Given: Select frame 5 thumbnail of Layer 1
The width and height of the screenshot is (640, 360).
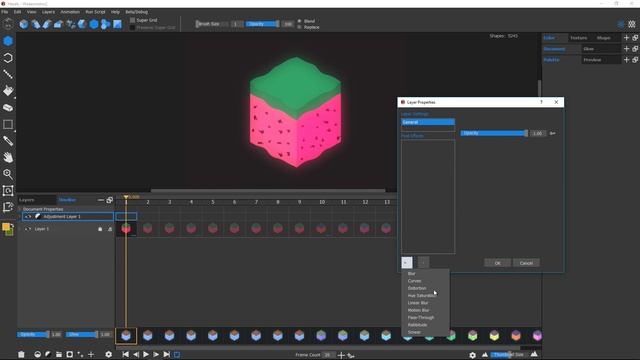Looking at the screenshot, I should point(213,228).
